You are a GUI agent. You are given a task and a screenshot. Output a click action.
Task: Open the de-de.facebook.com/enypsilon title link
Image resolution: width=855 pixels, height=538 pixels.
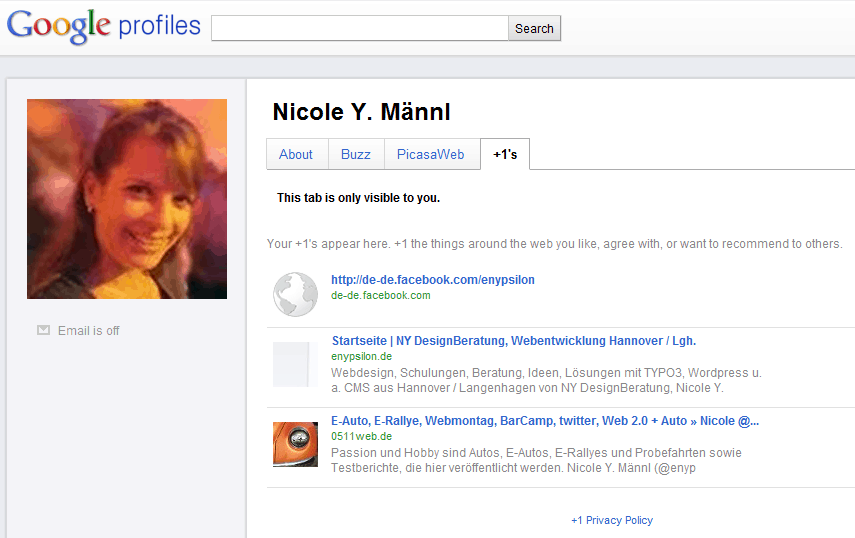tap(433, 280)
